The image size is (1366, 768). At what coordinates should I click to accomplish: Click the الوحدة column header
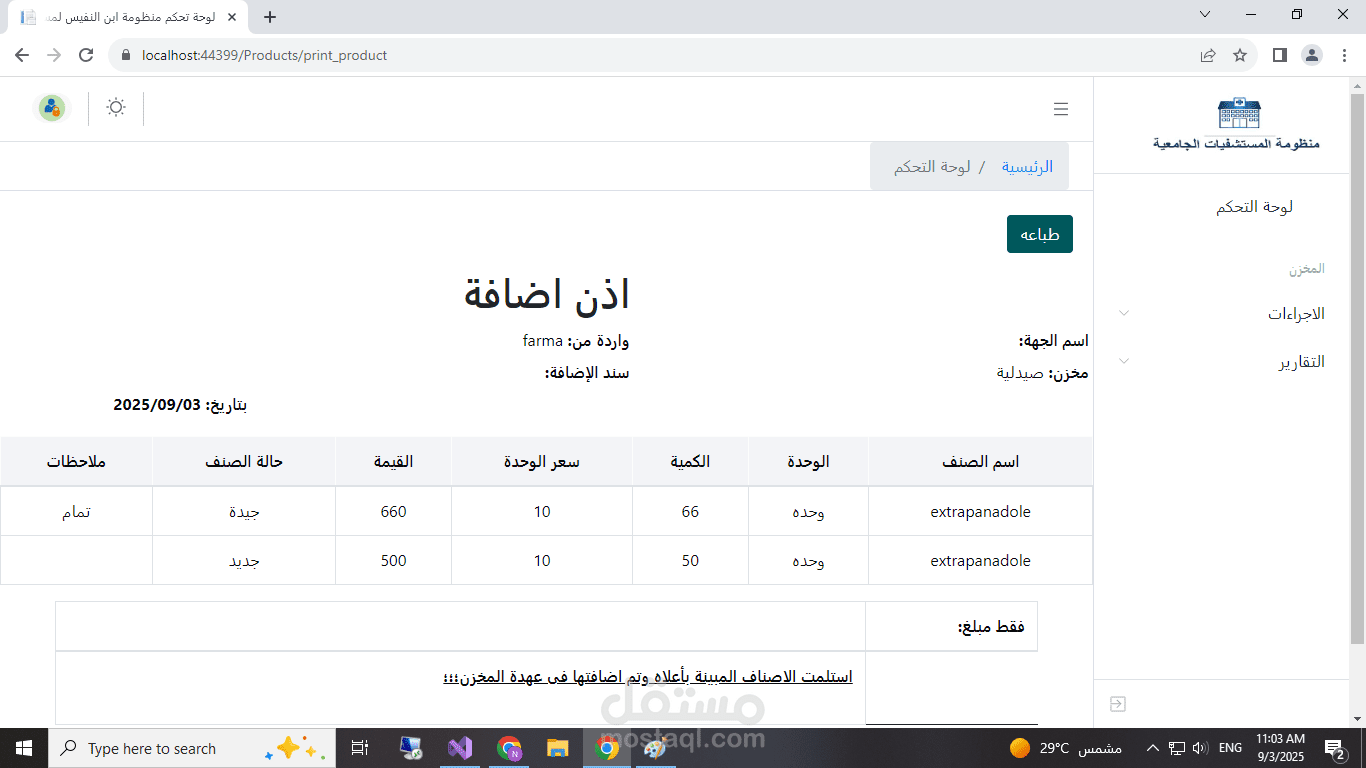[x=808, y=461]
